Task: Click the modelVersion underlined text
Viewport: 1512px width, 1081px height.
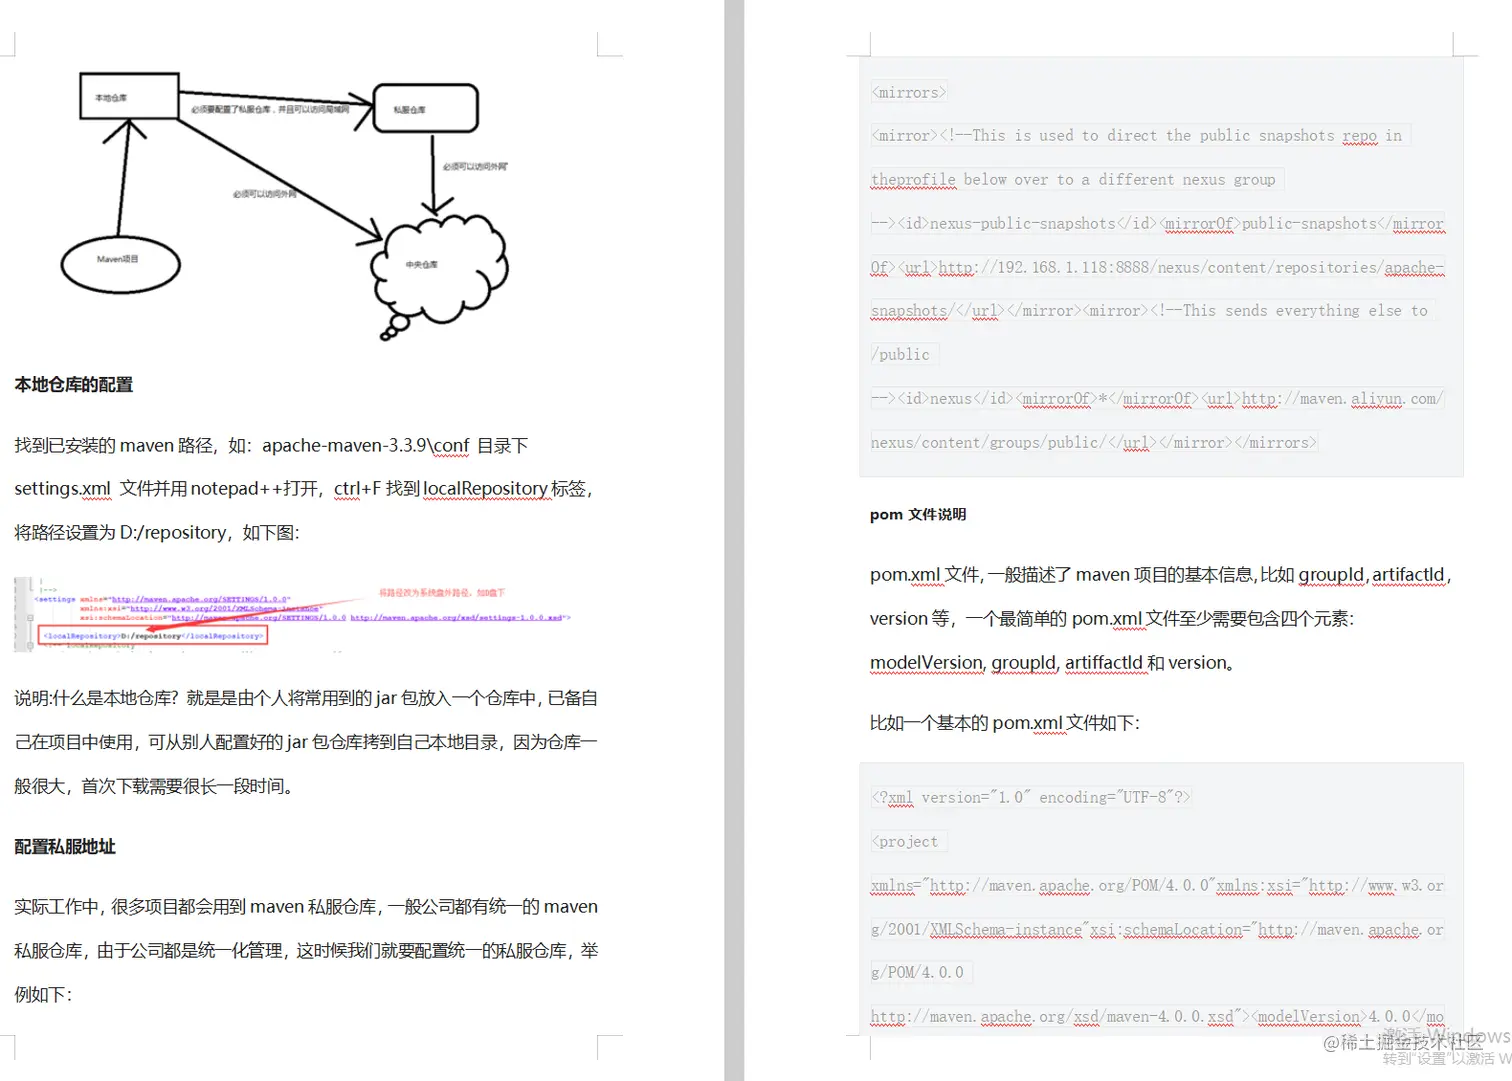Action: click(x=925, y=662)
